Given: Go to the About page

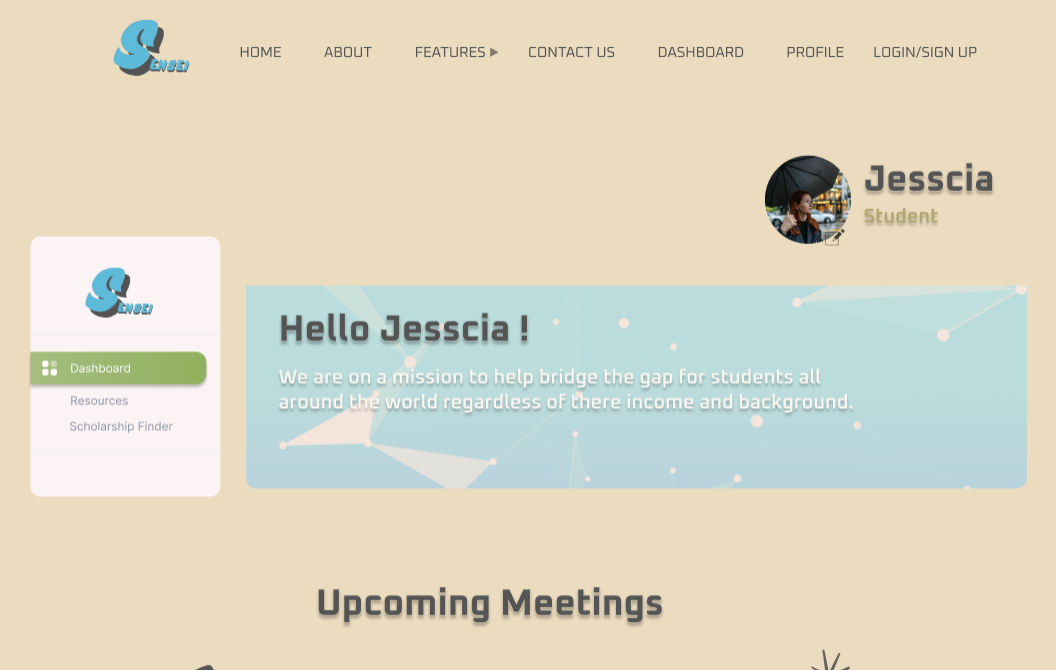Looking at the screenshot, I should [x=348, y=53].
